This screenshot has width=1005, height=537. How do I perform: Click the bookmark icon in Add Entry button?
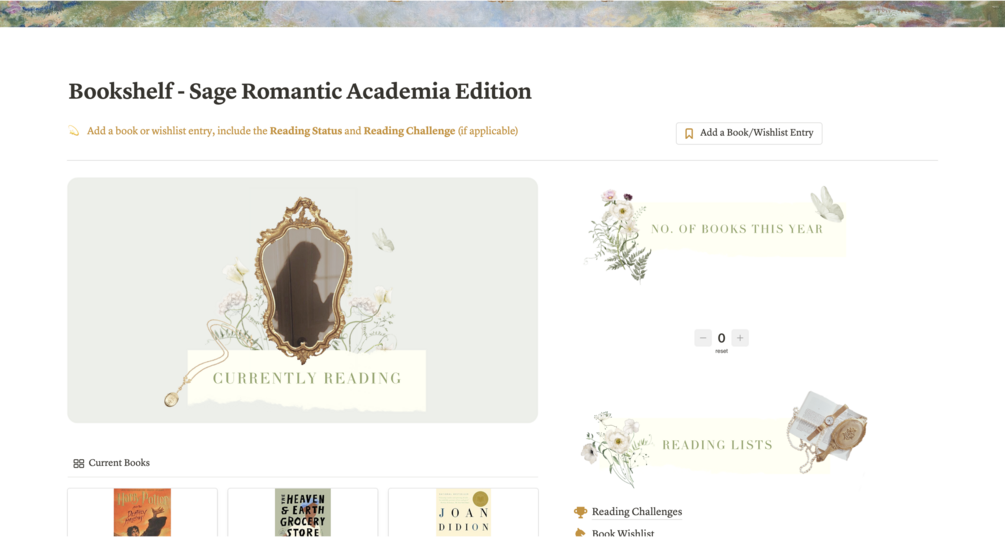coord(689,133)
